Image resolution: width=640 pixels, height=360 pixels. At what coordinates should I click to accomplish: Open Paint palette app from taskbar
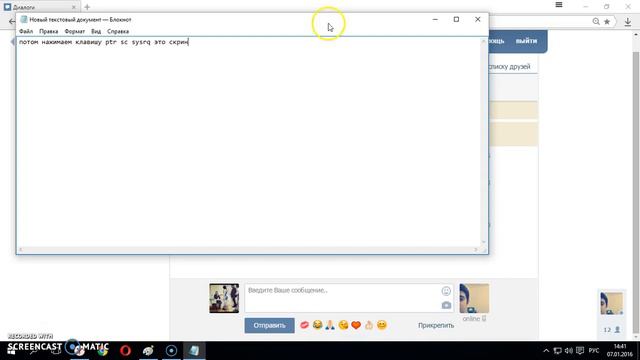point(148,351)
